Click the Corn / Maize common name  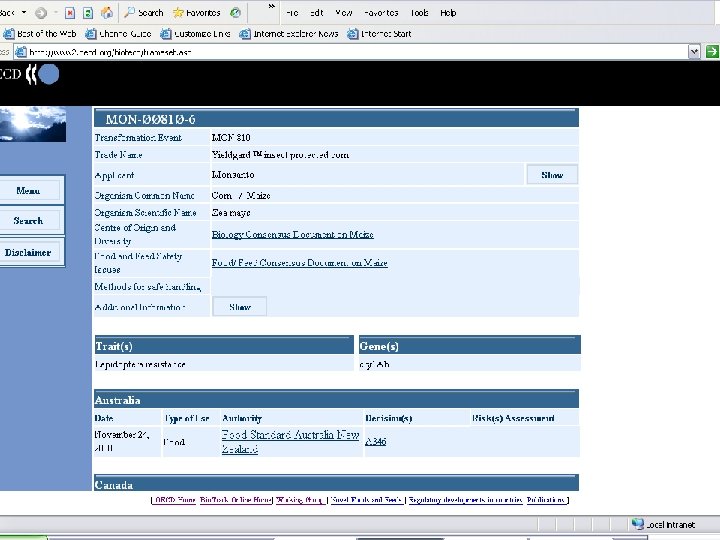[241, 196]
